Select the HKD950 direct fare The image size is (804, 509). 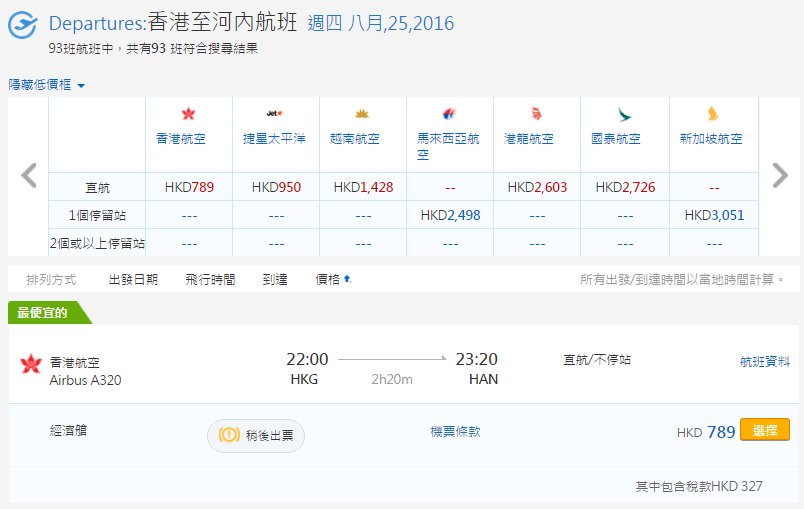(x=276, y=187)
